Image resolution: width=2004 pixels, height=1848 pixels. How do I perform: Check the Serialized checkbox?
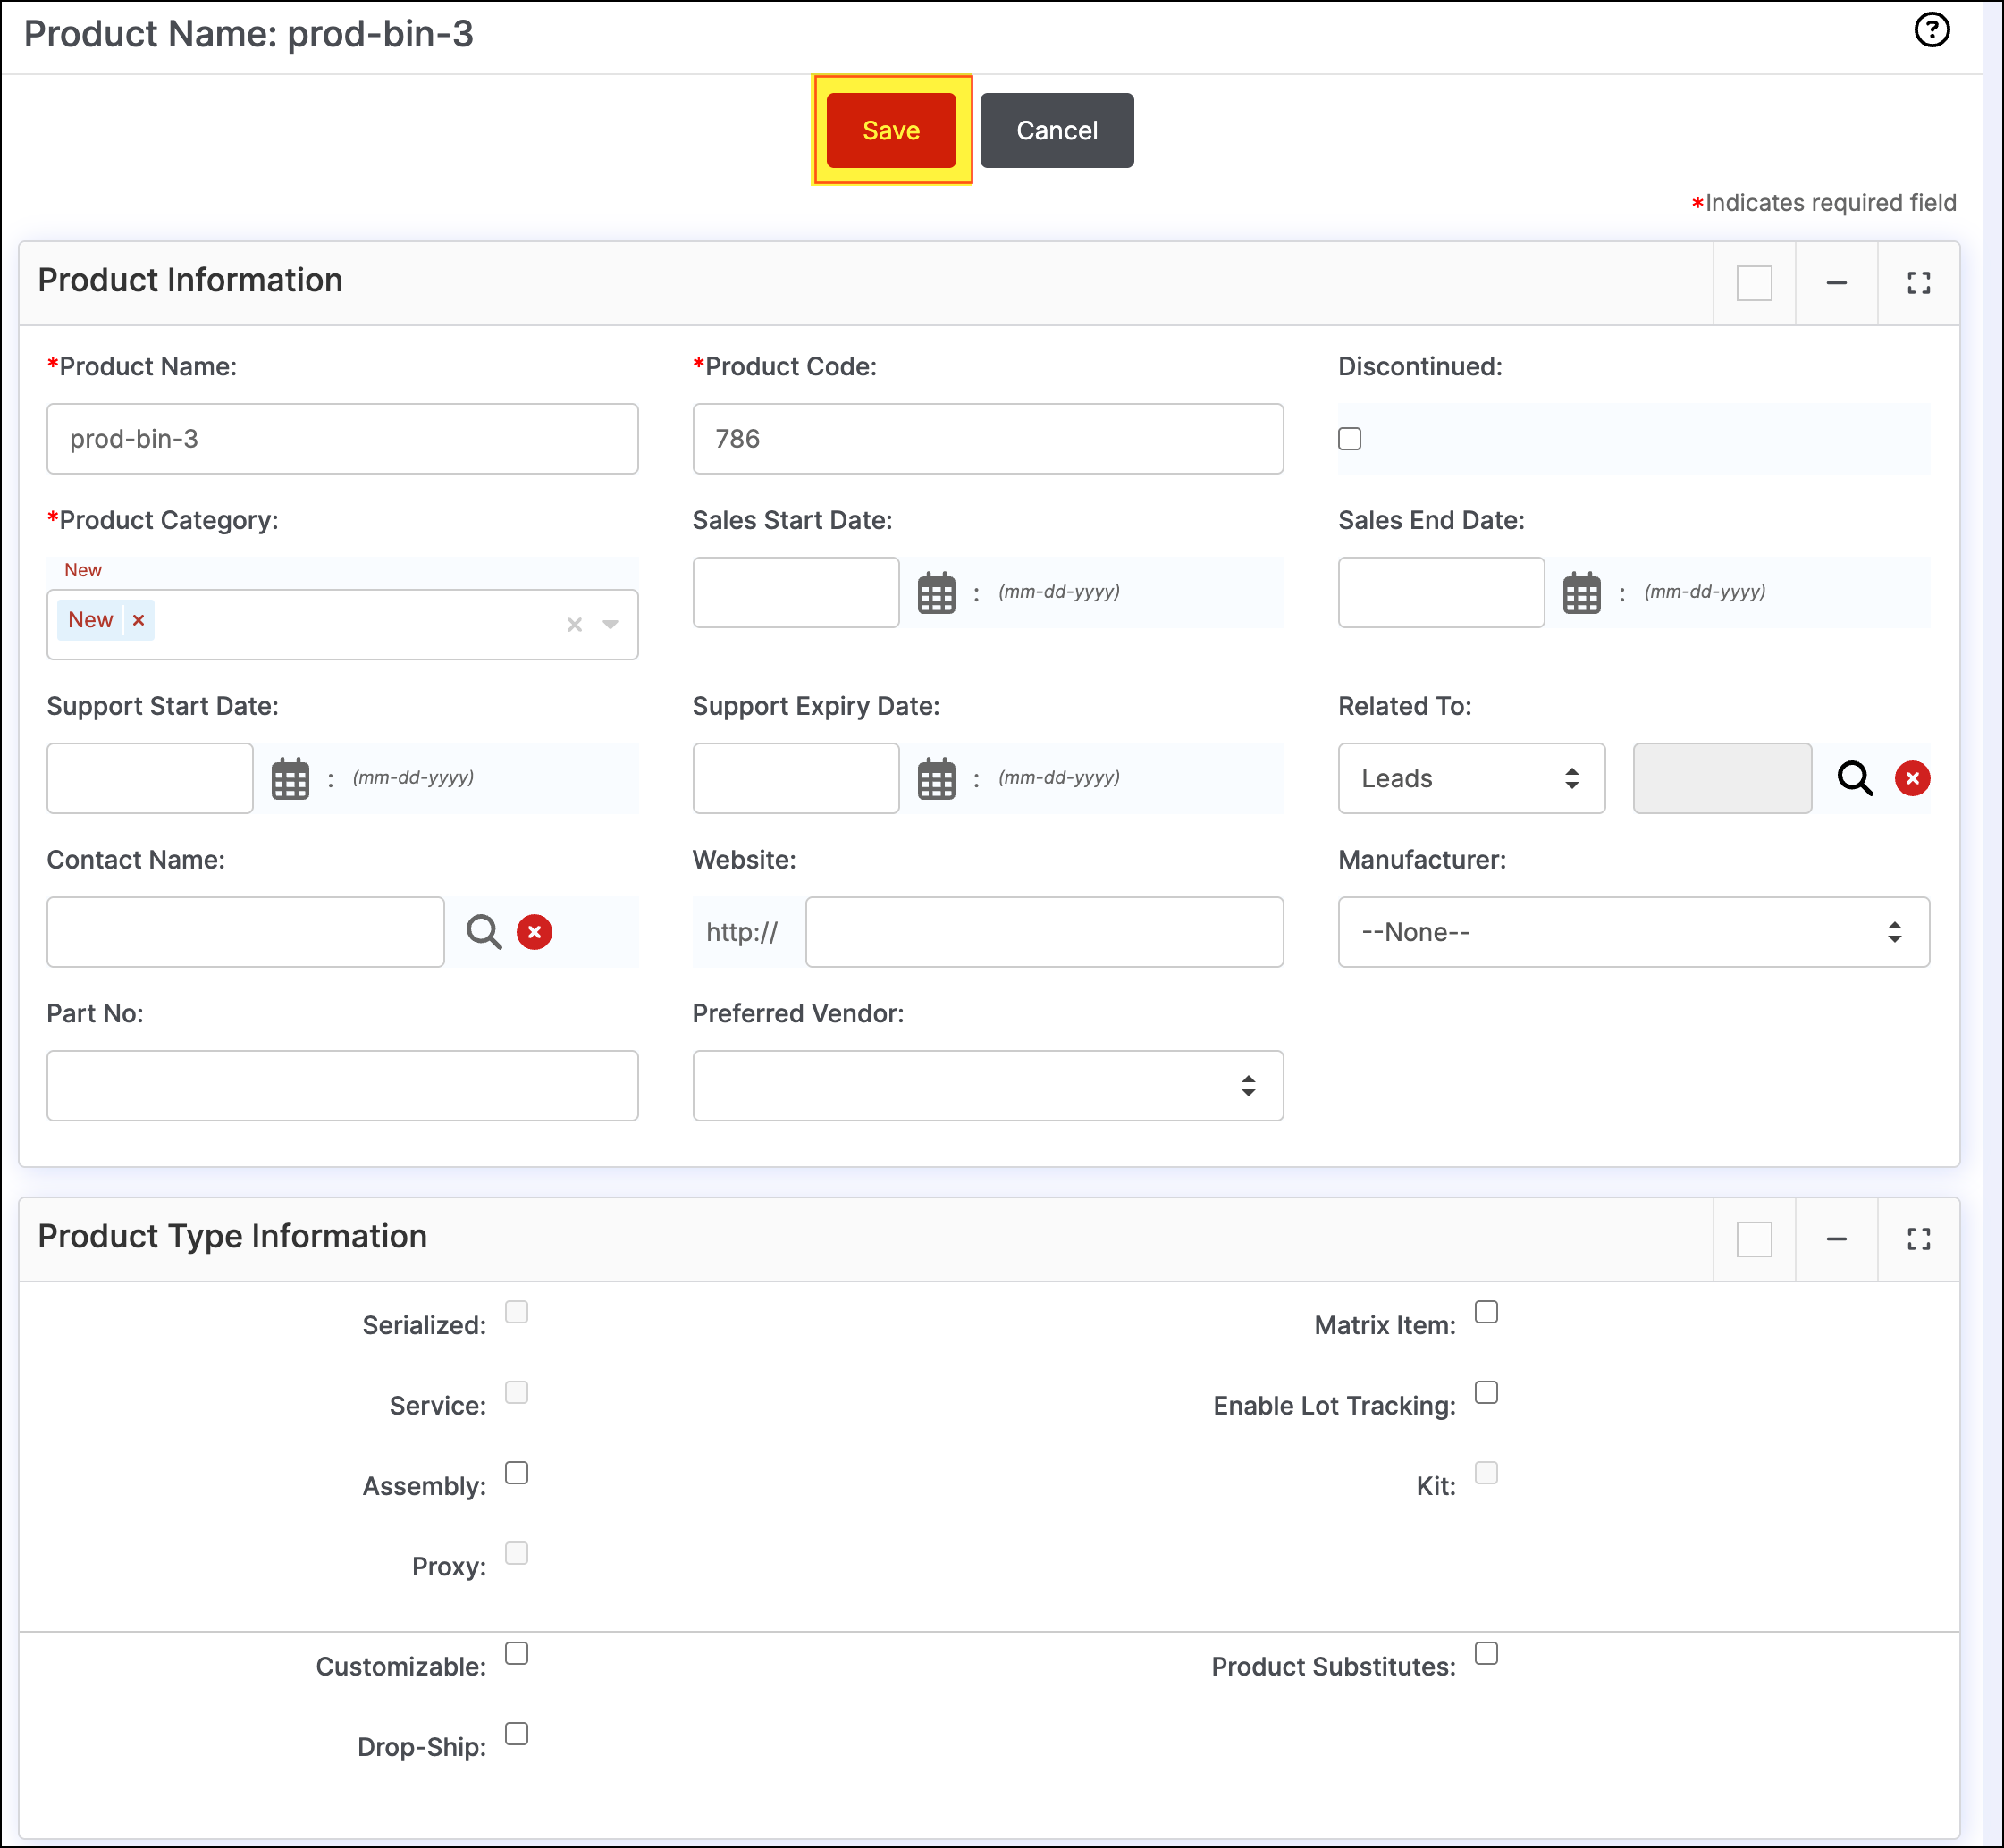(x=516, y=1312)
